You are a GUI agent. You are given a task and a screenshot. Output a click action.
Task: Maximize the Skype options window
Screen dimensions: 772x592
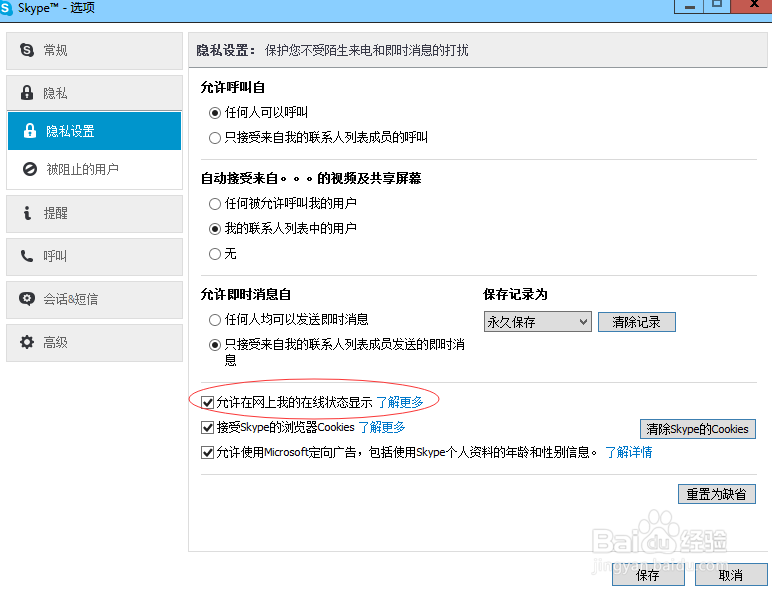[717, 6]
